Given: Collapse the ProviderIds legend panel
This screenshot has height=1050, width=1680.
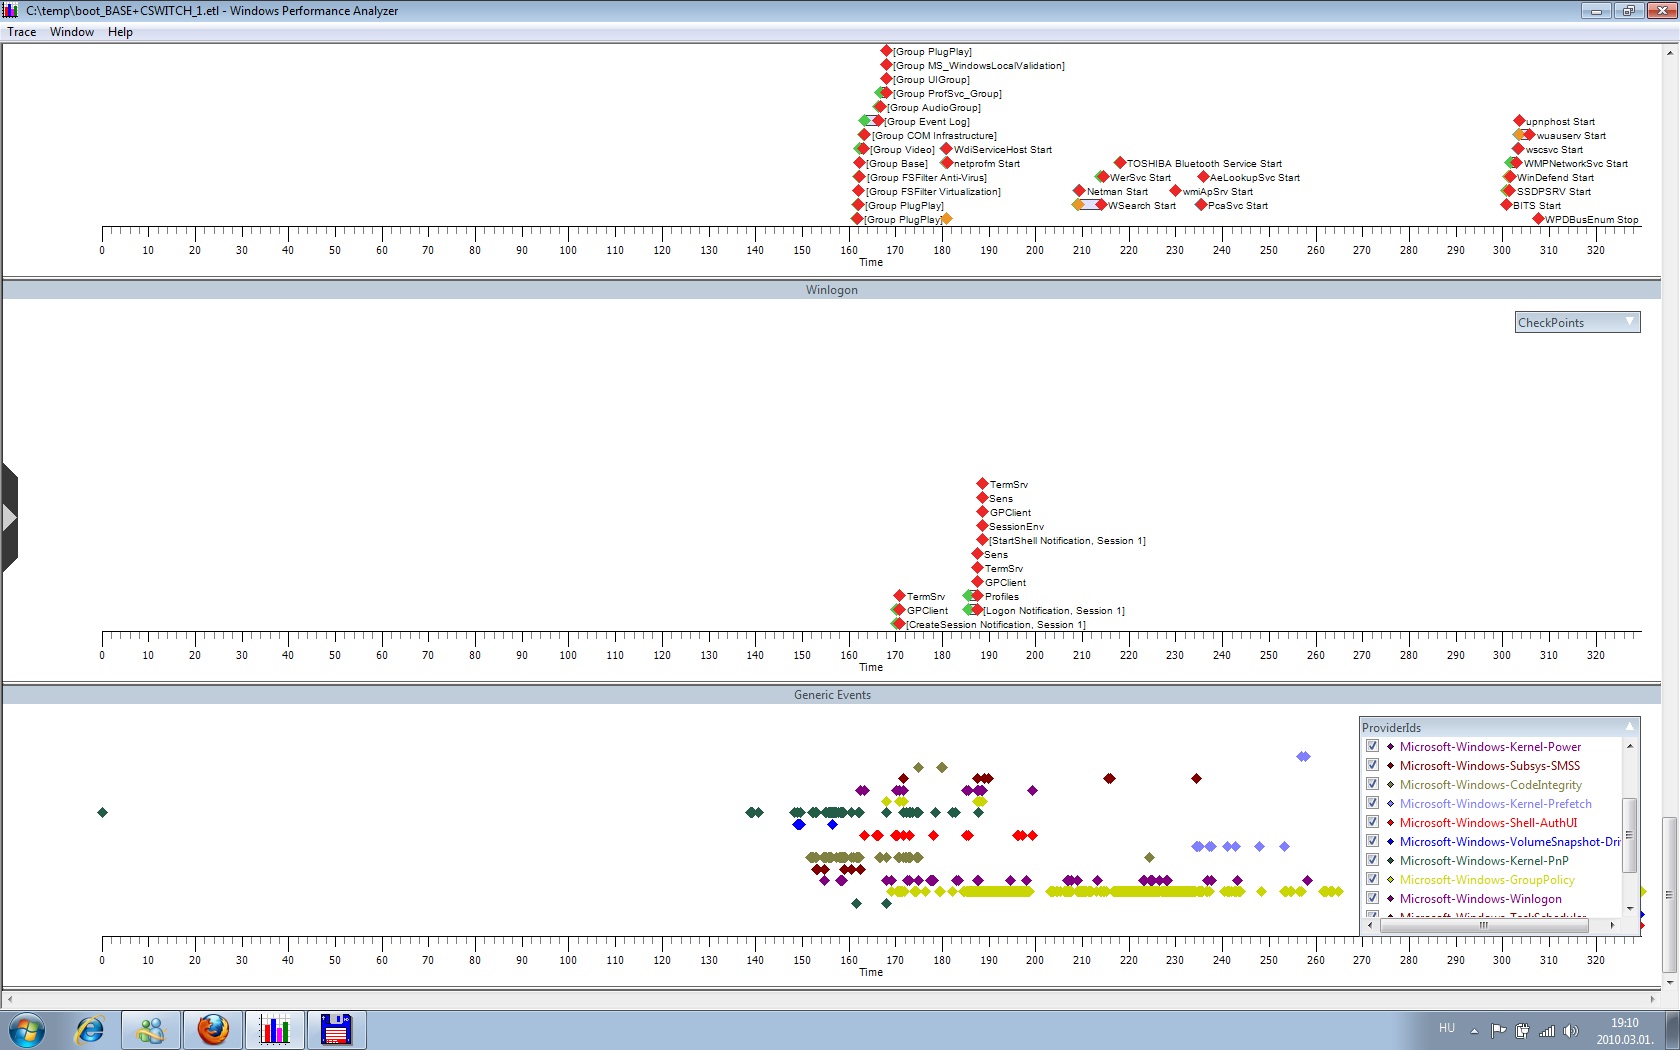Looking at the screenshot, I should point(1629,727).
